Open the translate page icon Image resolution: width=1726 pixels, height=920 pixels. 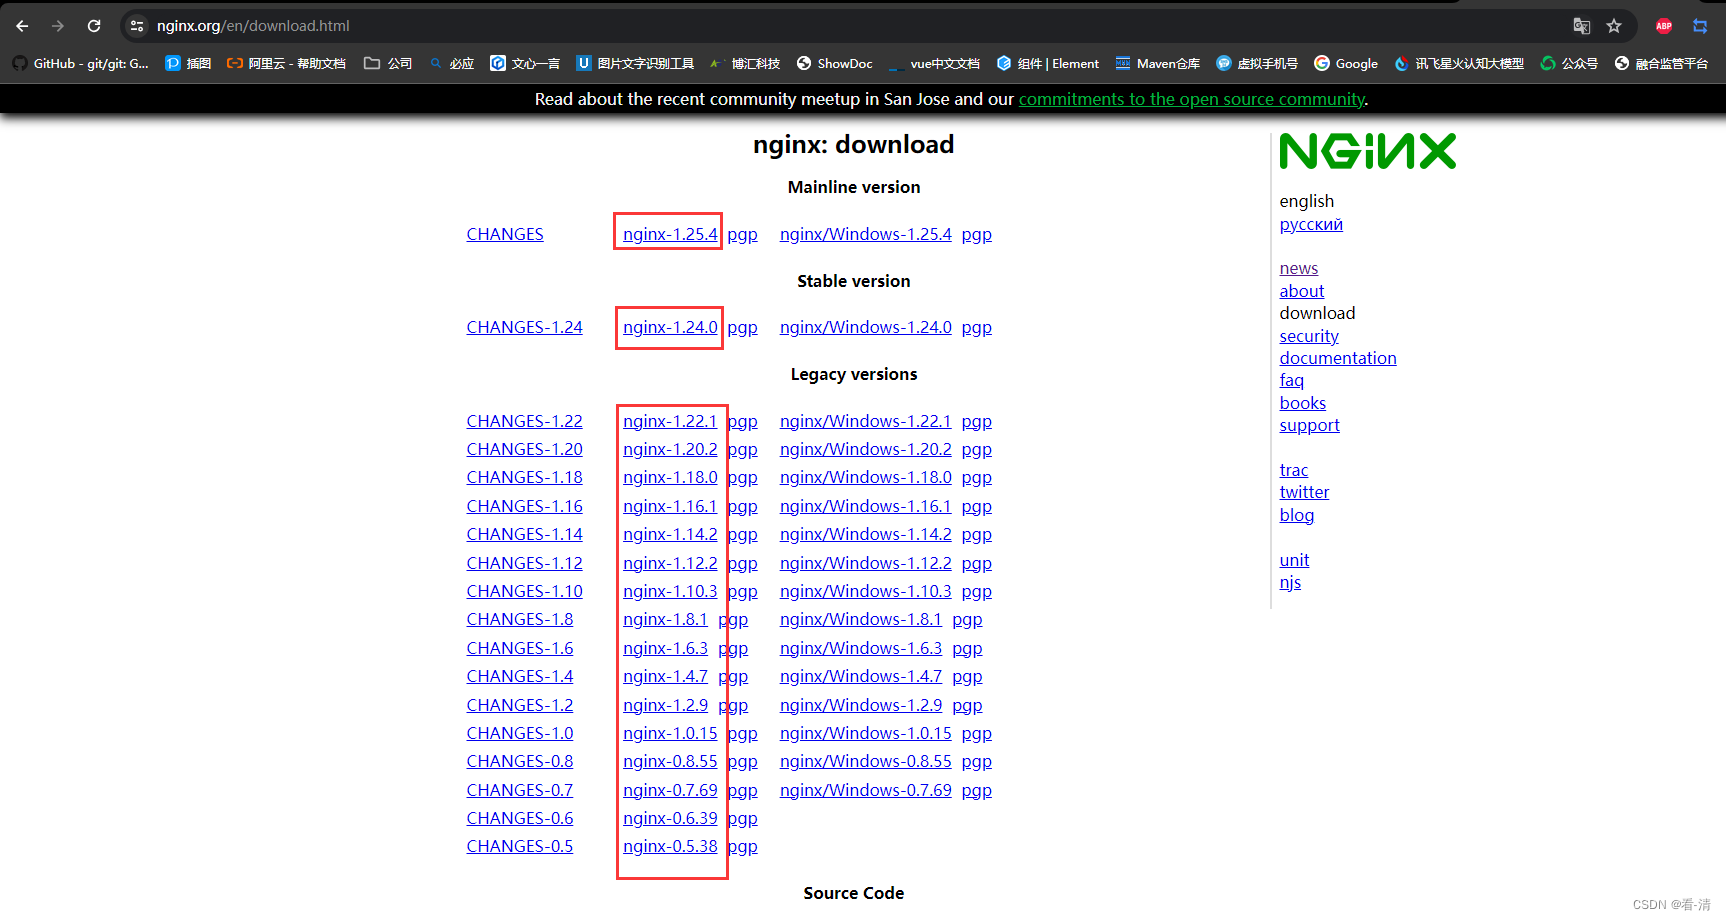pyautogui.click(x=1581, y=26)
